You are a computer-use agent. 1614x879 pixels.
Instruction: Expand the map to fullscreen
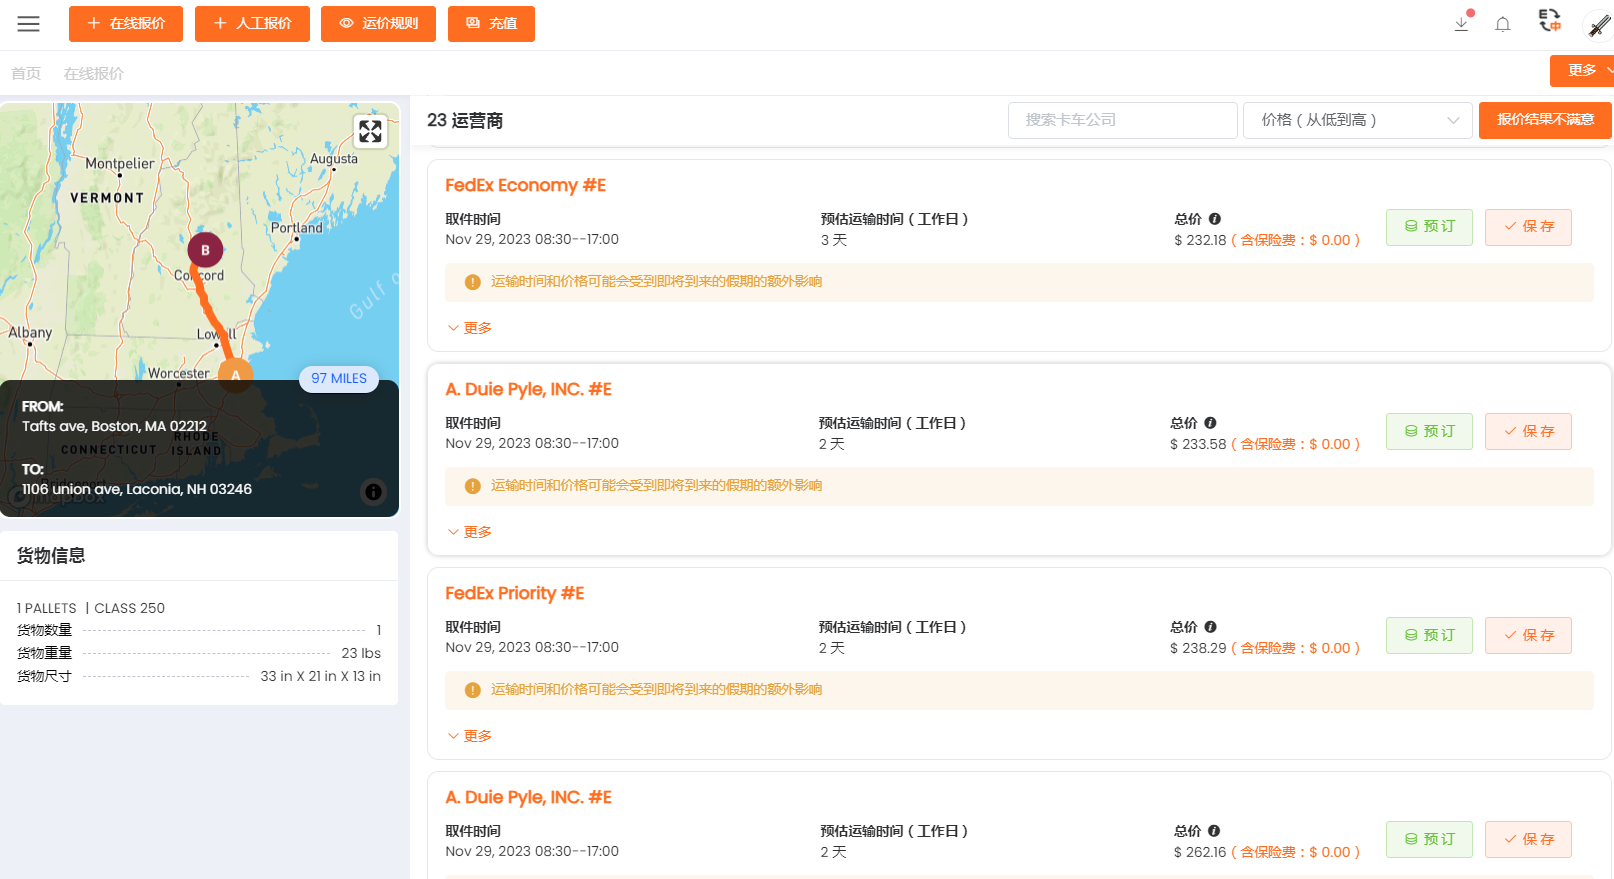coord(371,131)
